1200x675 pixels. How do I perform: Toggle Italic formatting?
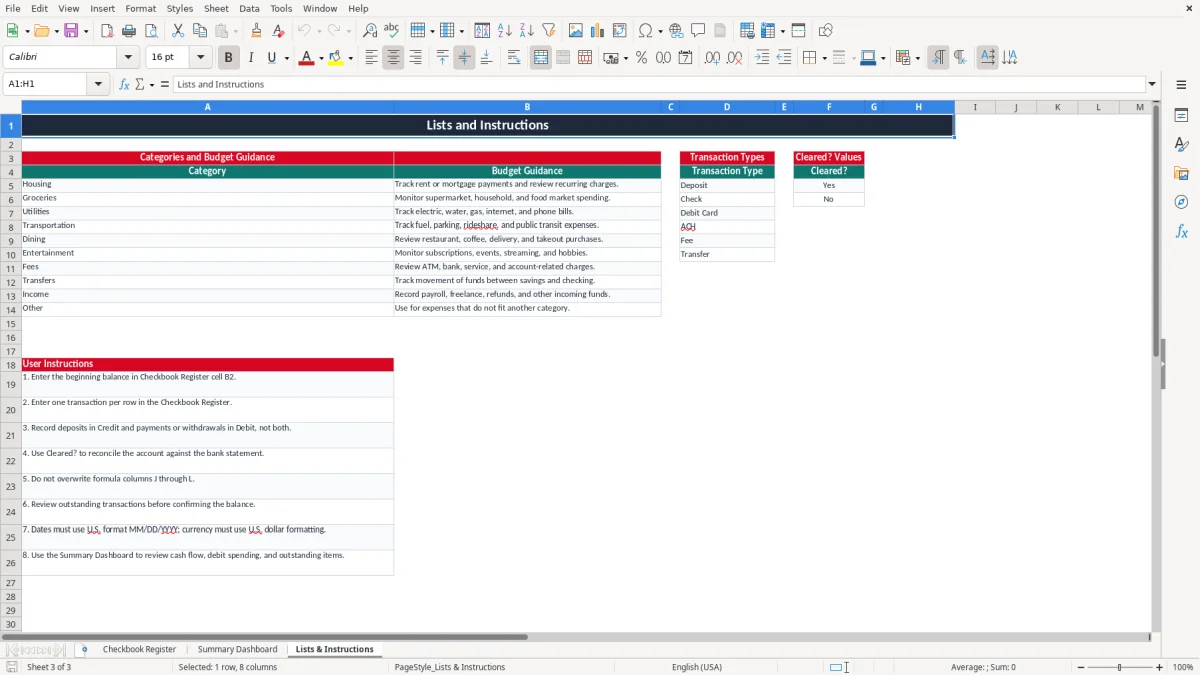pos(251,58)
